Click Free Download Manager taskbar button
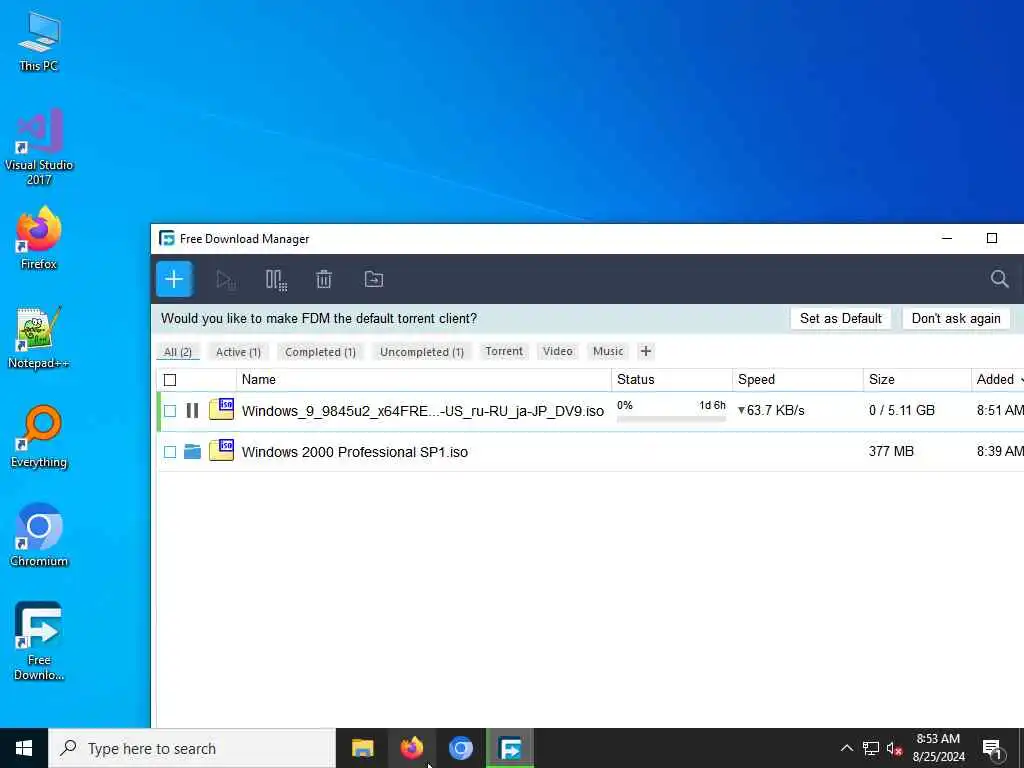Viewport: 1024px width, 768px height. [x=510, y=748]
